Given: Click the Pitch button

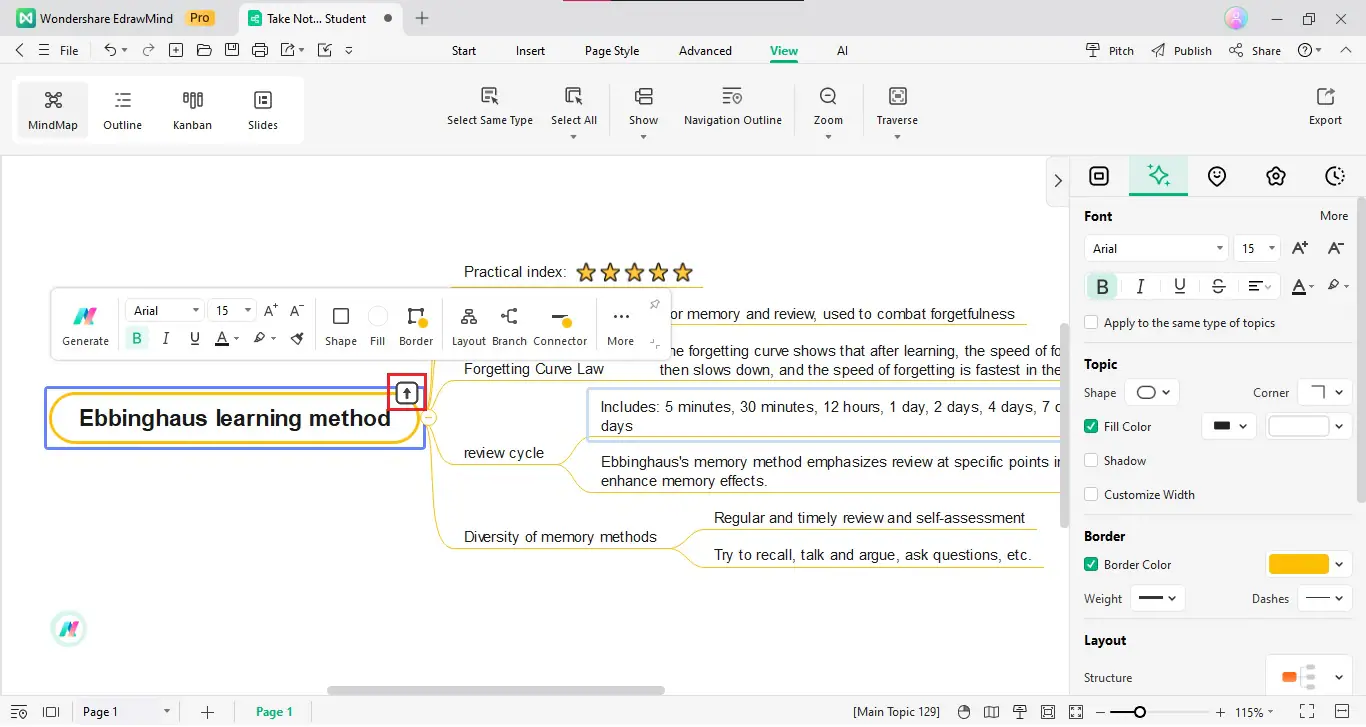Looking at the screenshot, I should click(1110, 51).
